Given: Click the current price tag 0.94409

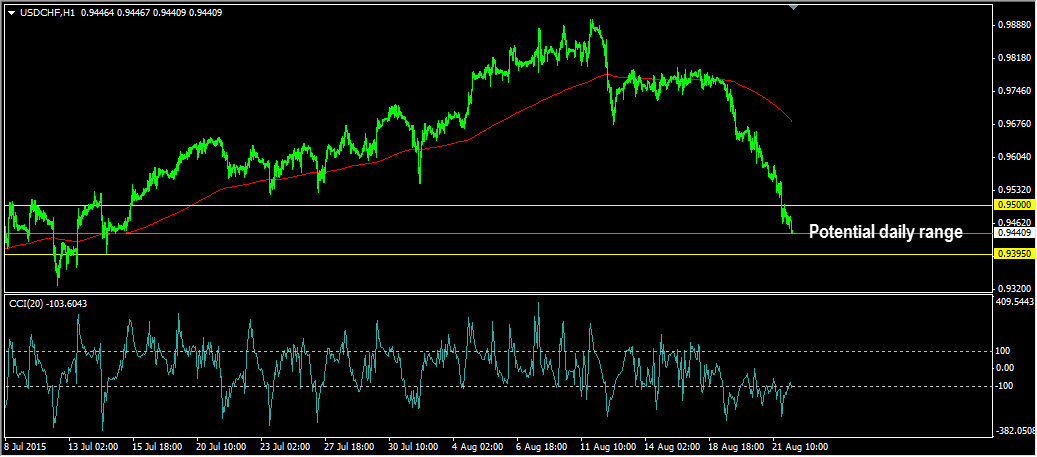Looking at the screenshot, I should [1013, 233].
